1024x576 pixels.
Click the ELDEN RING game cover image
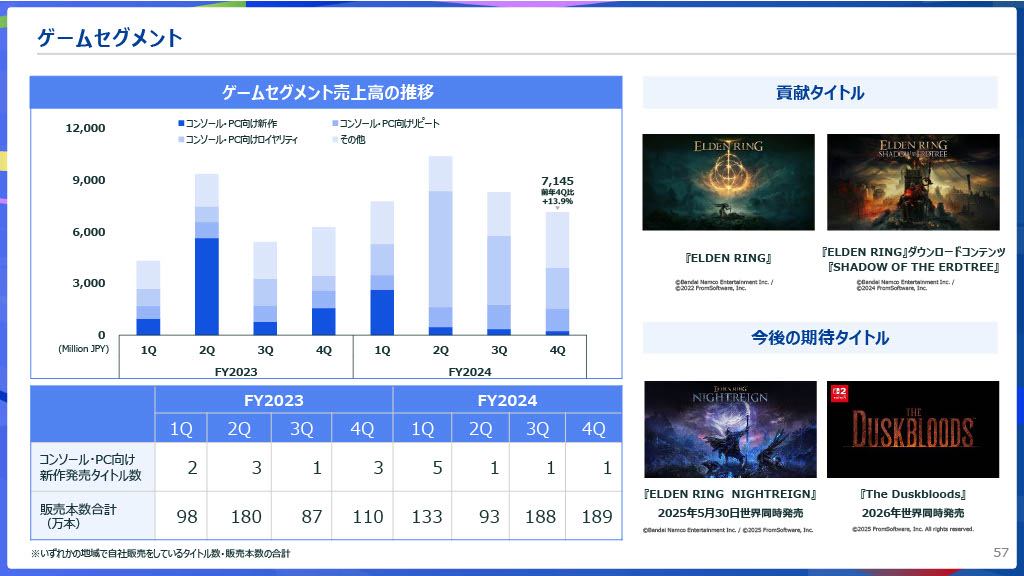click(x=728, y=182)
